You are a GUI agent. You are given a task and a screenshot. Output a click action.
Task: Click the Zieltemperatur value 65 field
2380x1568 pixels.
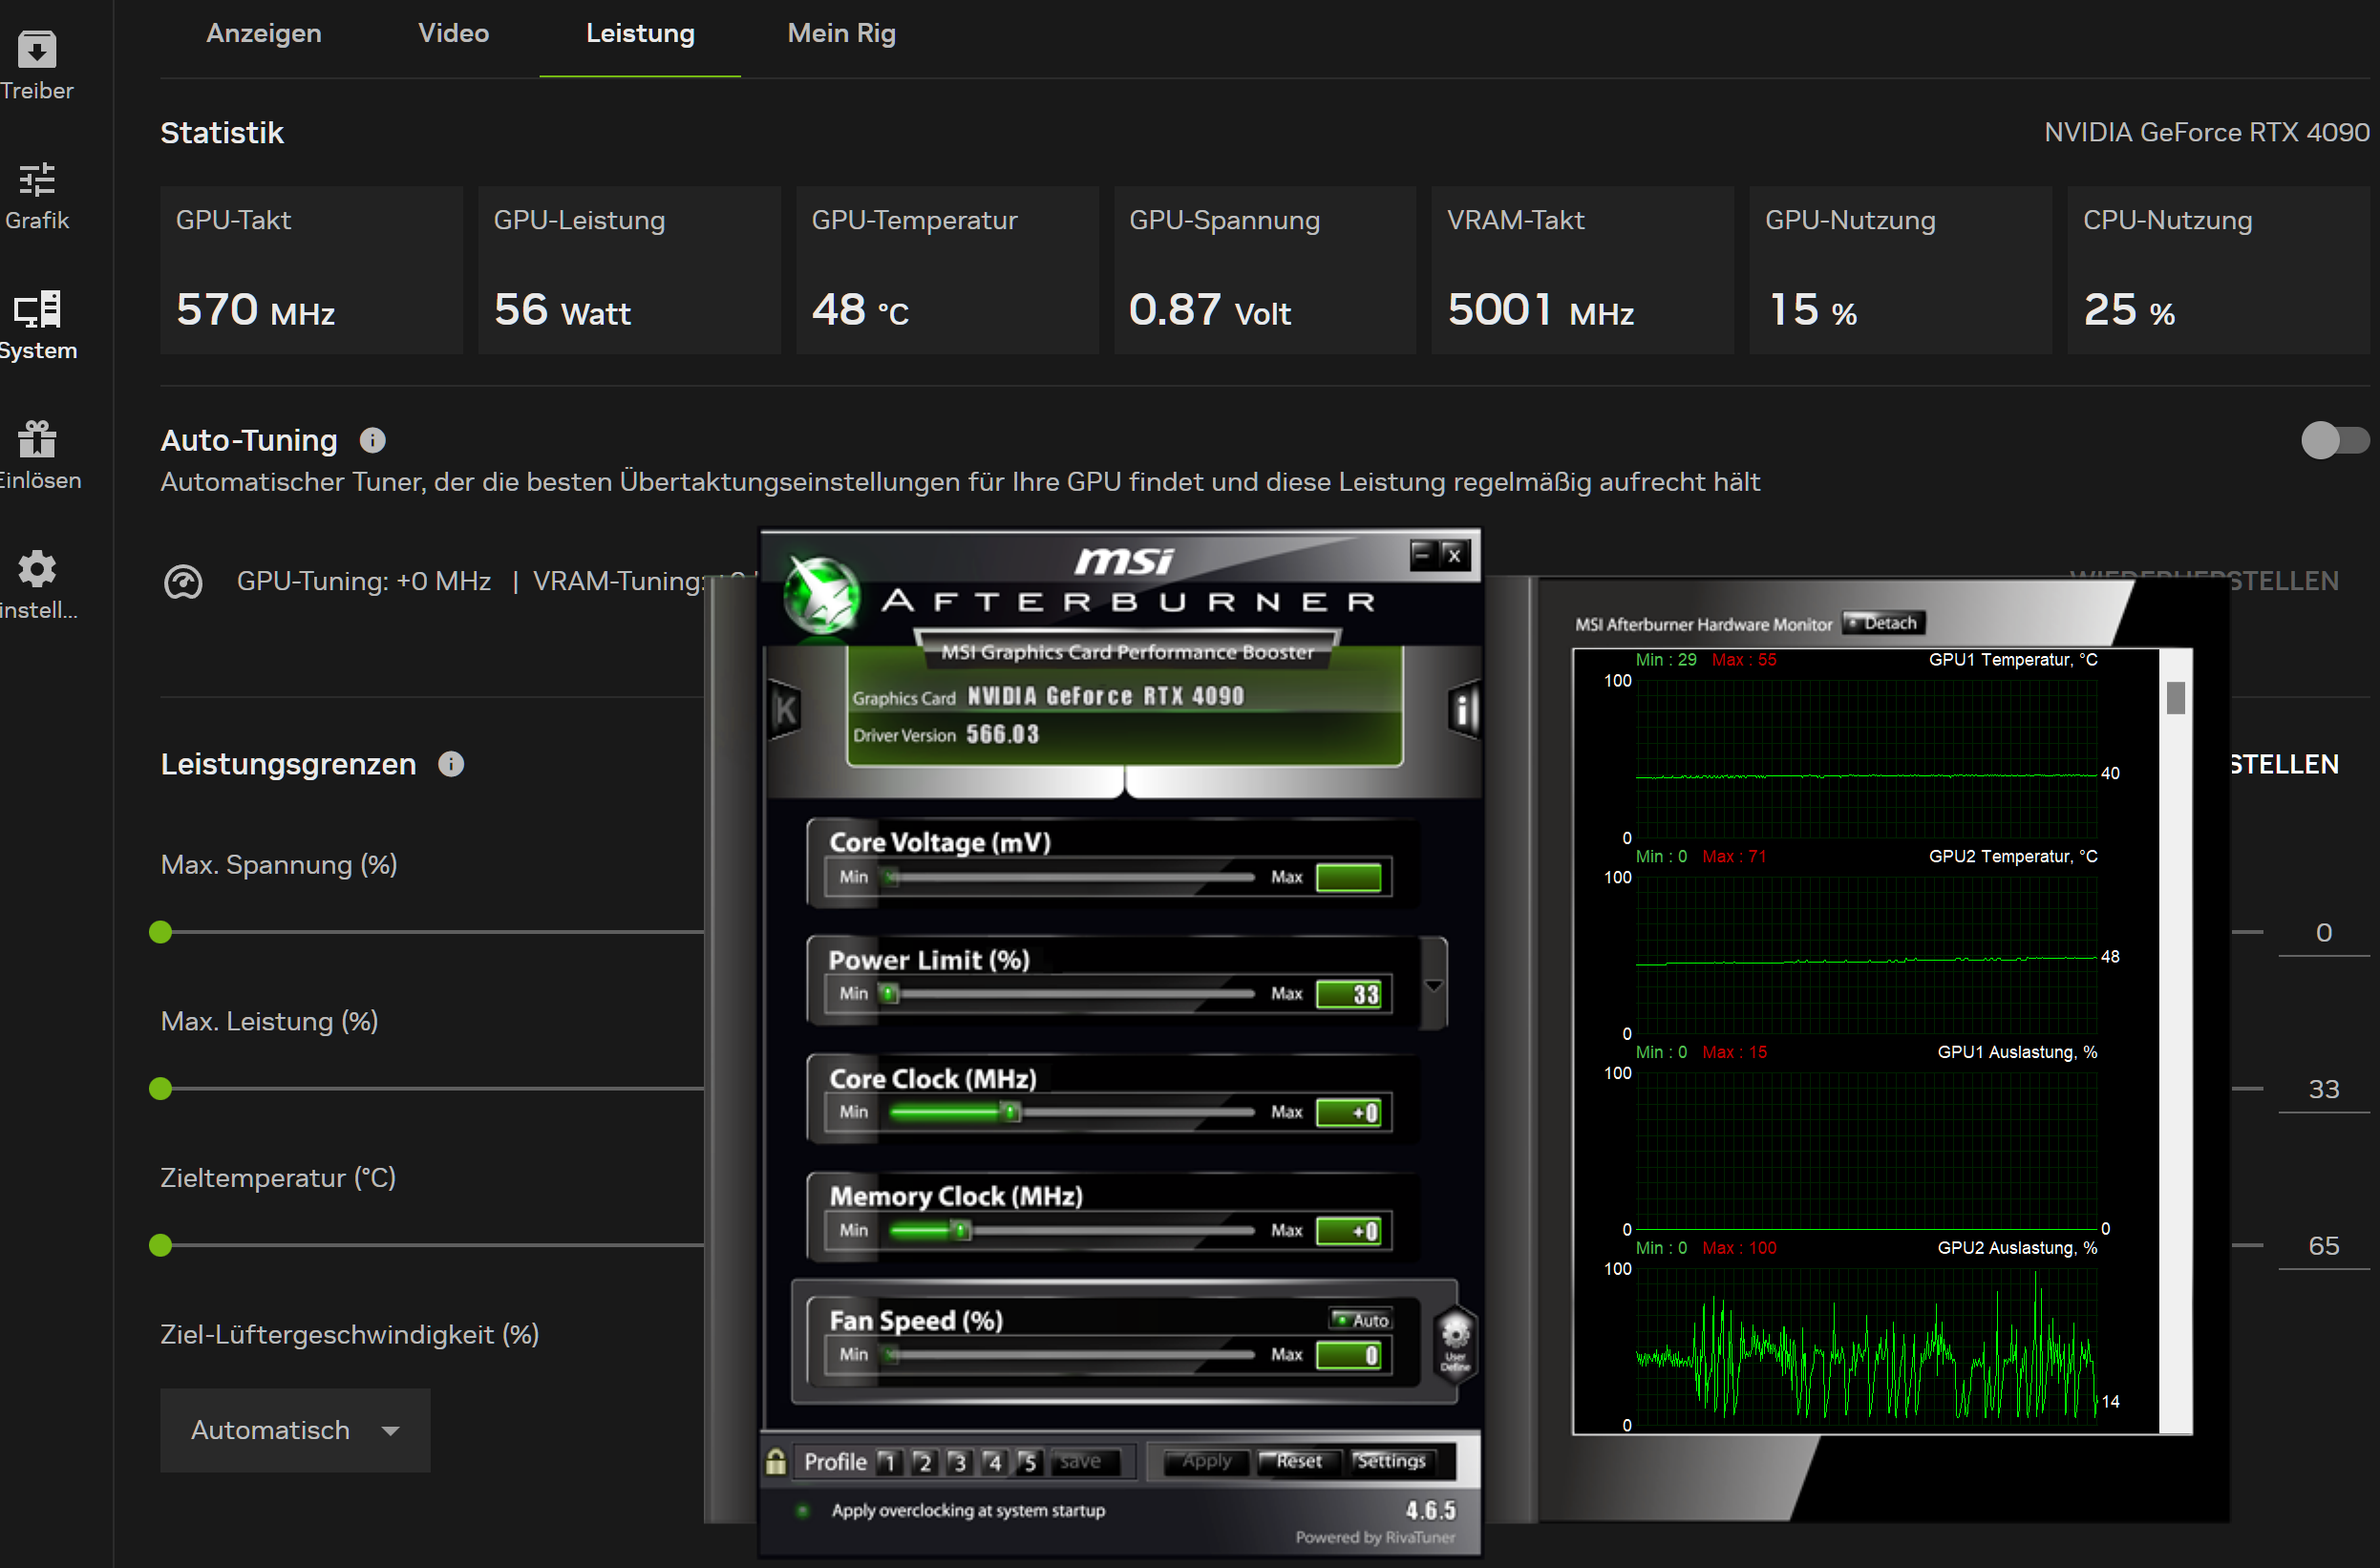2323,1245
